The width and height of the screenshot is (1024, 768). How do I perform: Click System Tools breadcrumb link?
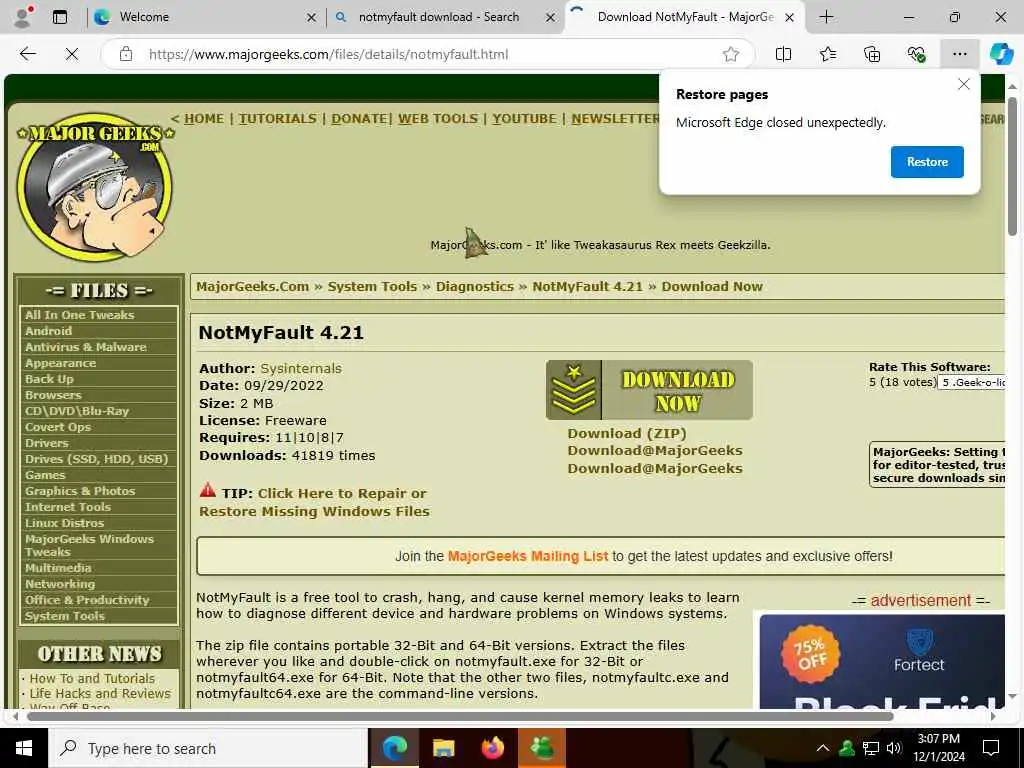(x=372, y=287)
